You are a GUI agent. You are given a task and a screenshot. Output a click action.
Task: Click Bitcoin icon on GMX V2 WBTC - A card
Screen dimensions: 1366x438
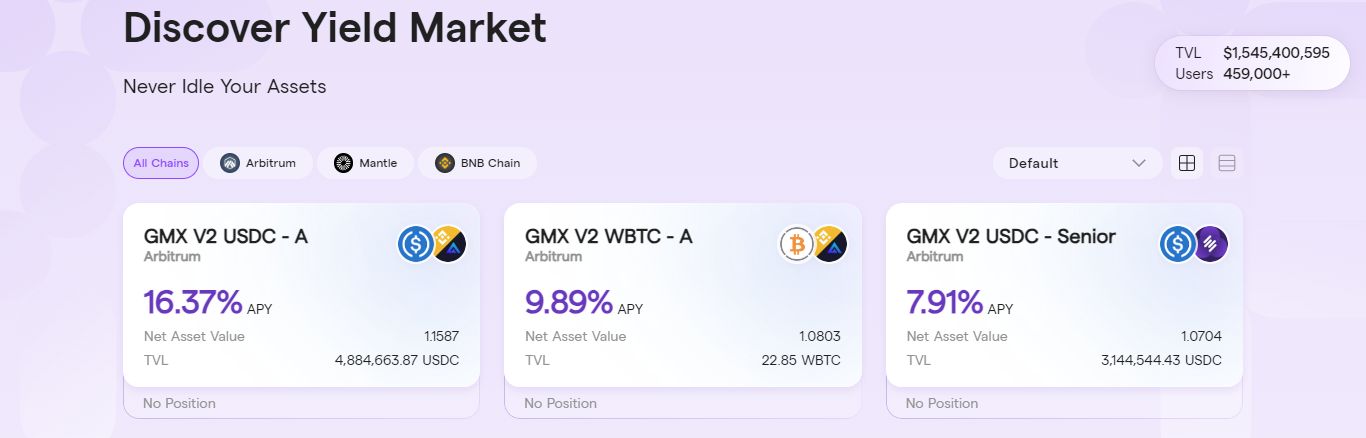(797, 244)
